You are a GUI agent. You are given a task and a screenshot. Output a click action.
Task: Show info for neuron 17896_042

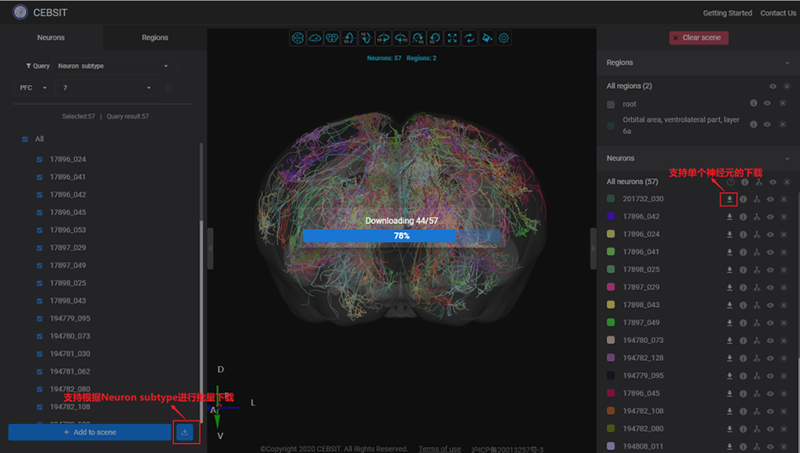click(x=744, y=216)
